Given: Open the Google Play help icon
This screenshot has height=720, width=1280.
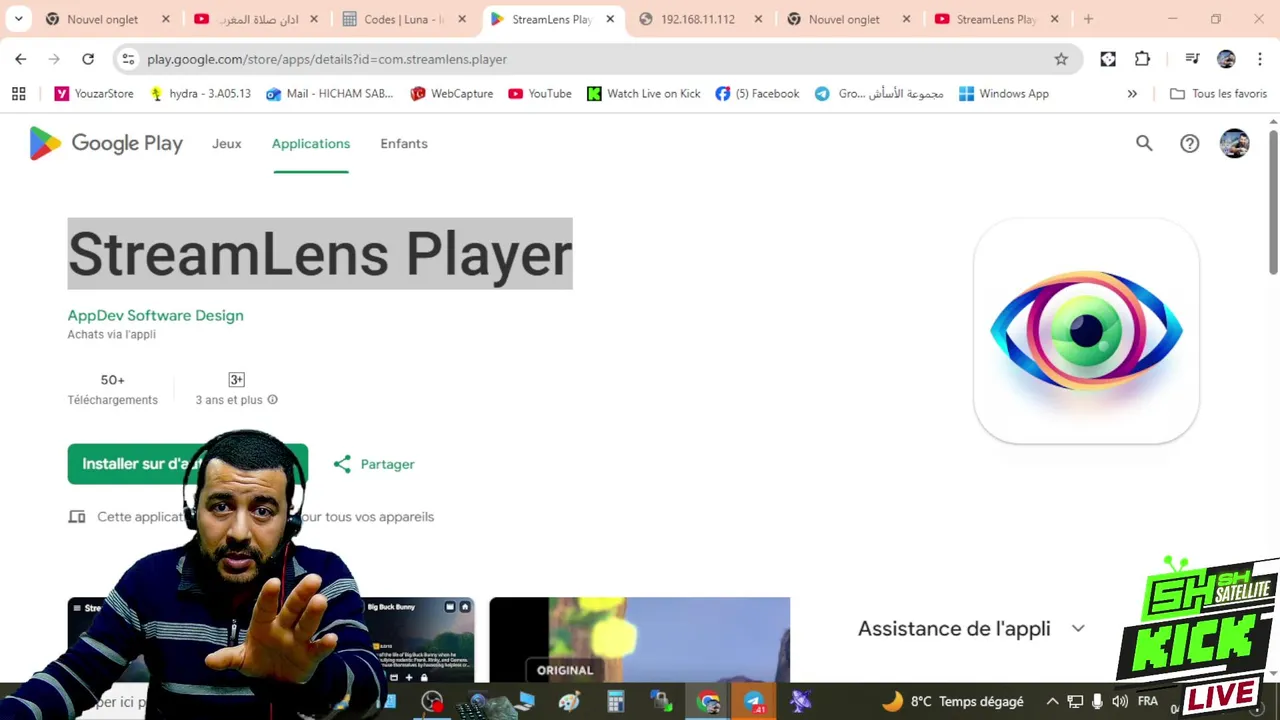Looking at the screenshot, I should (1189, 143).
